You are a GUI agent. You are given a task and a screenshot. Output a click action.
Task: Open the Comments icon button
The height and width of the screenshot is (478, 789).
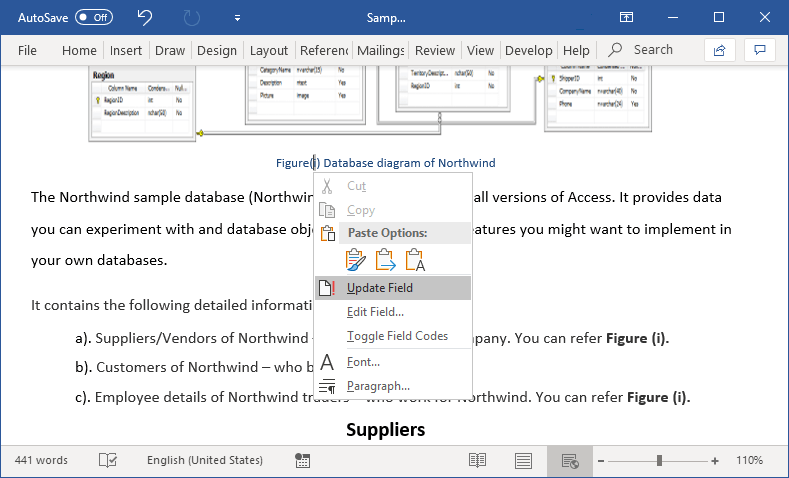click(761, 50)
